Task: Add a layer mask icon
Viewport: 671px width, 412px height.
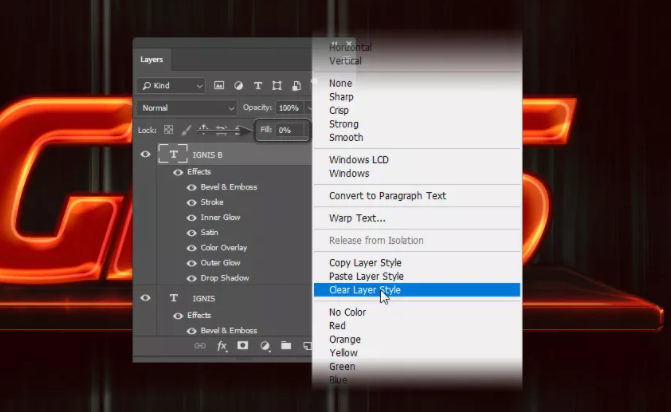Action: 243,345
